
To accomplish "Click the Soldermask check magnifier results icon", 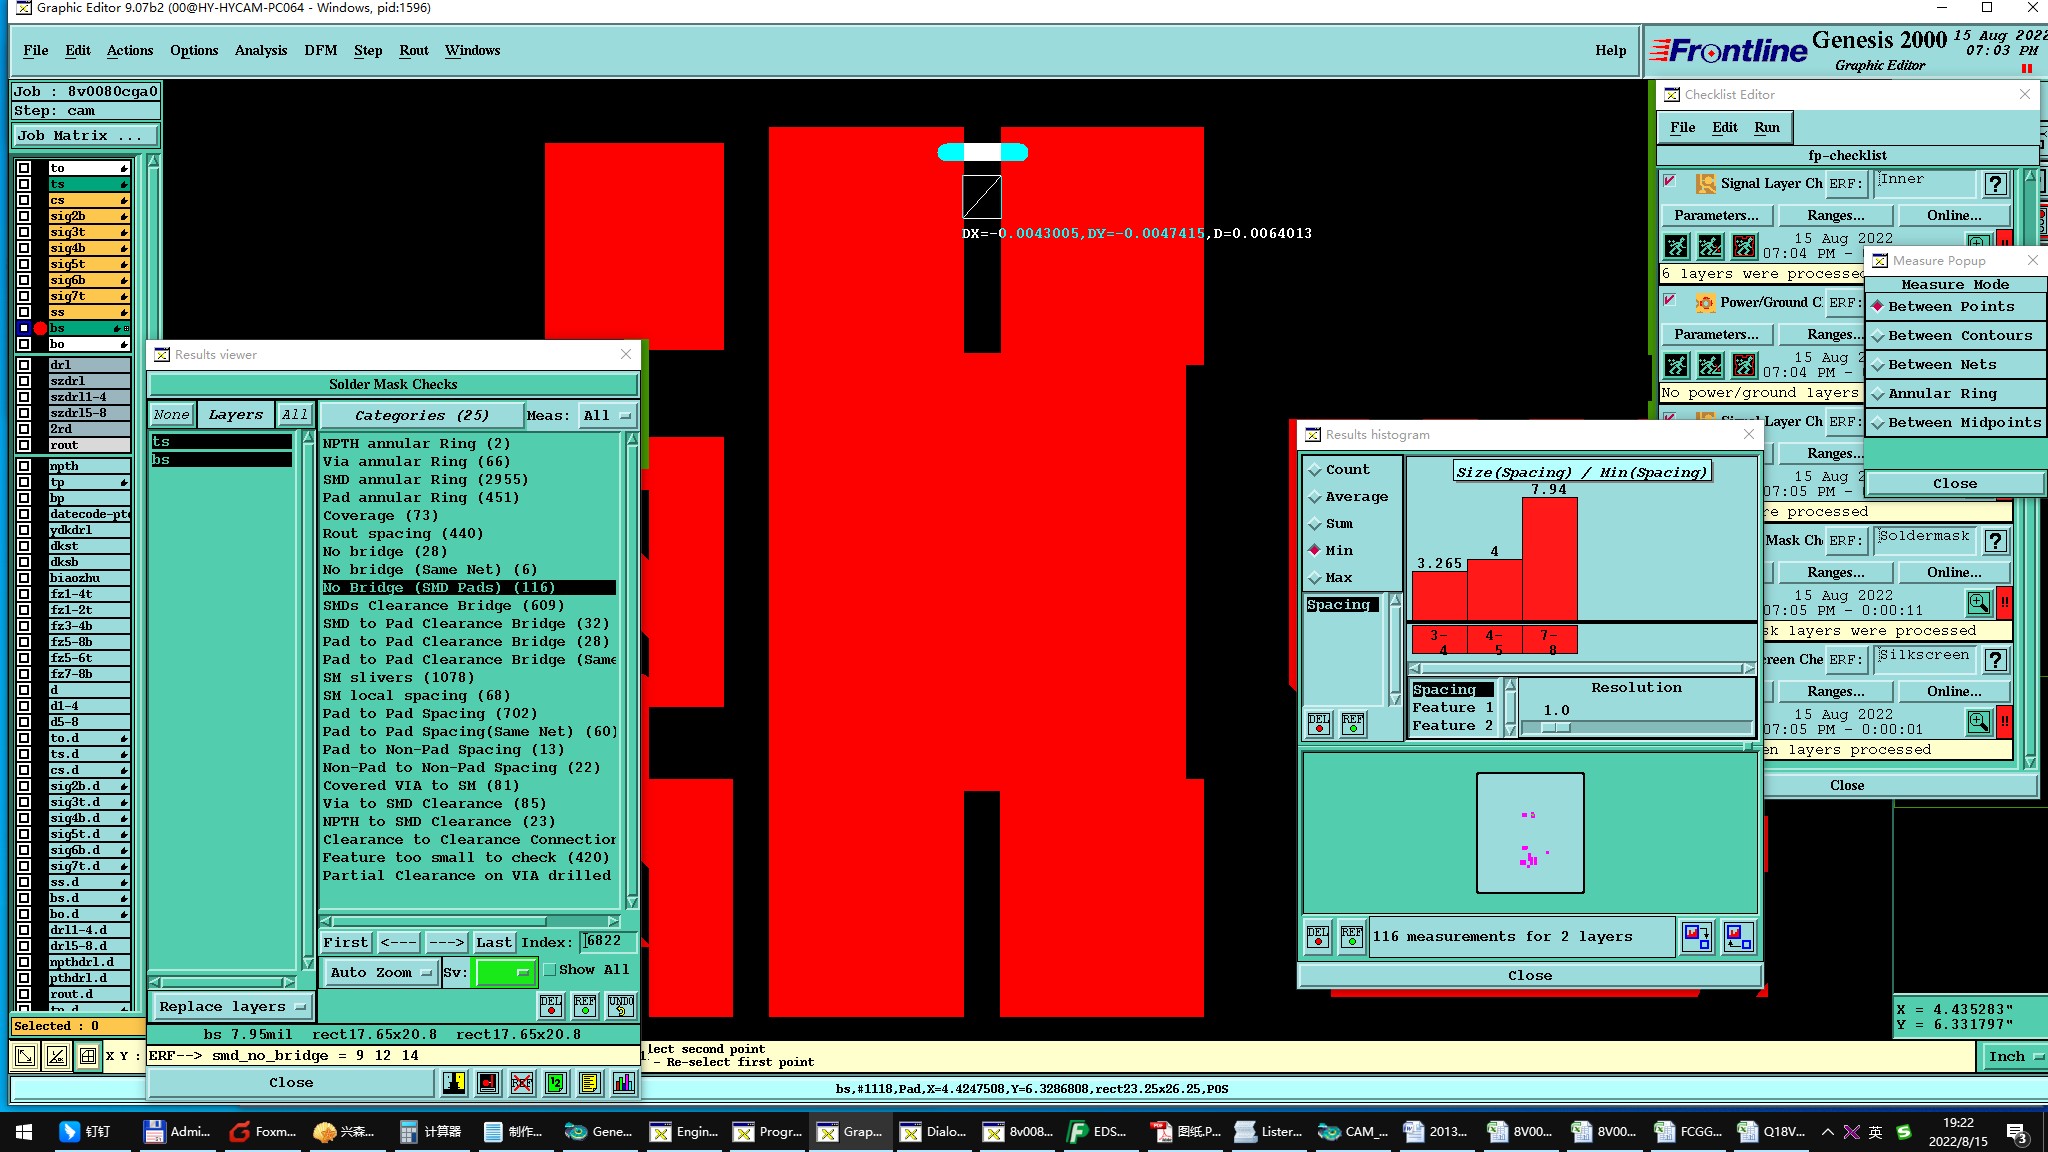I will point(1978,603).
